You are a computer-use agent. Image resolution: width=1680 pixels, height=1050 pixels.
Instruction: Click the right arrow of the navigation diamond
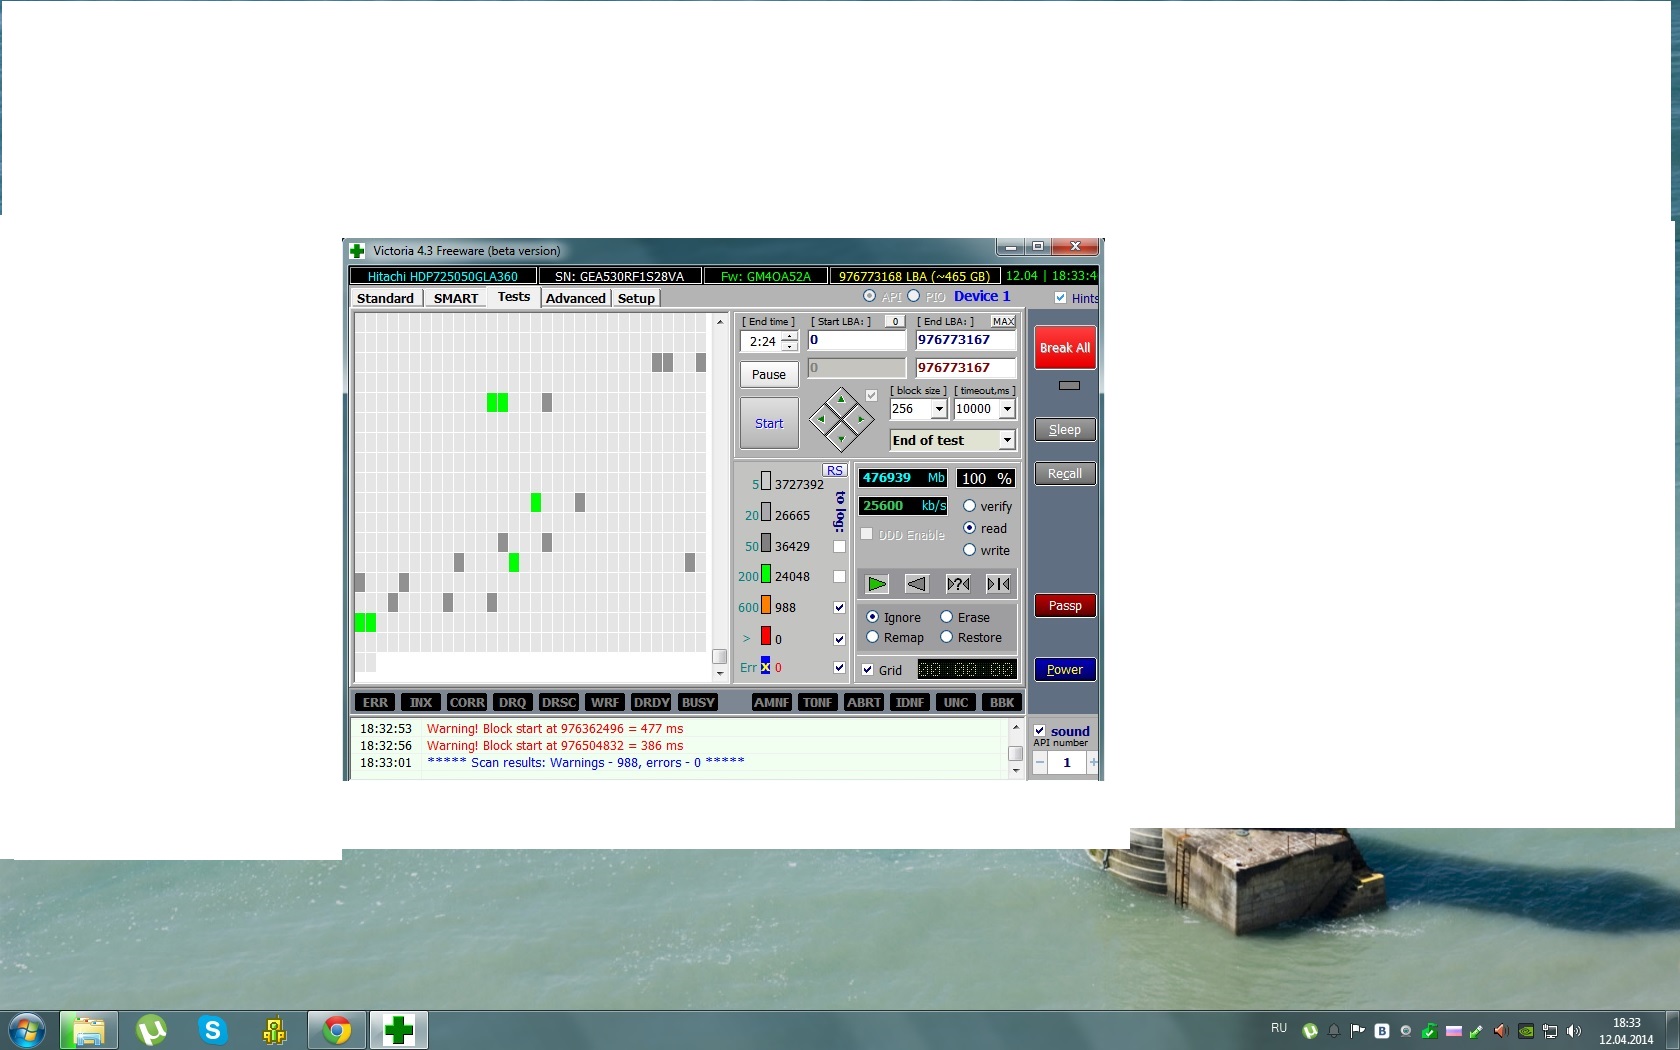click(861, 419)
